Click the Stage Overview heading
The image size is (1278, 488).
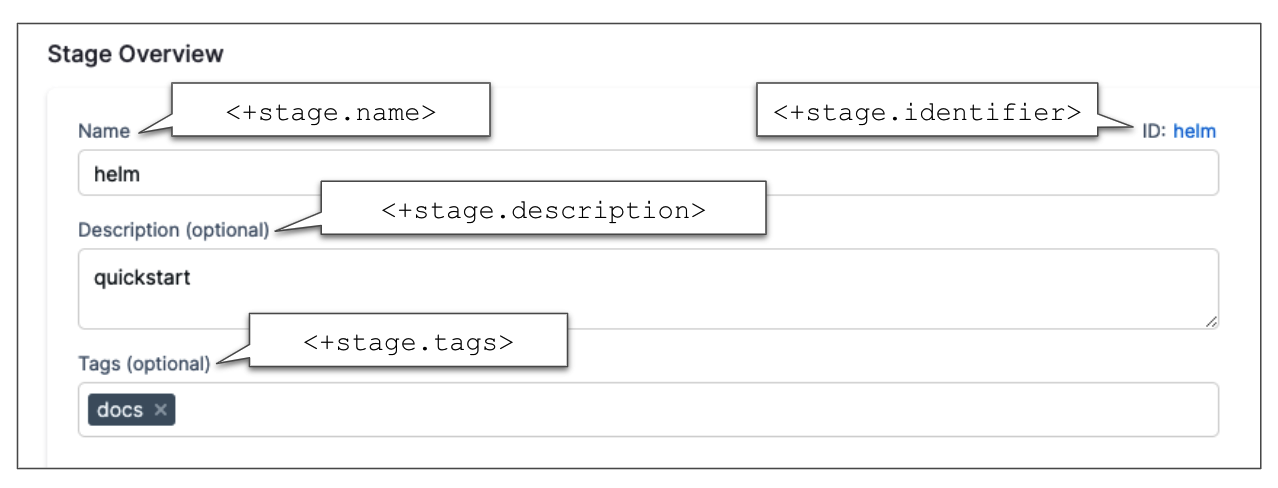pos(136,54)
